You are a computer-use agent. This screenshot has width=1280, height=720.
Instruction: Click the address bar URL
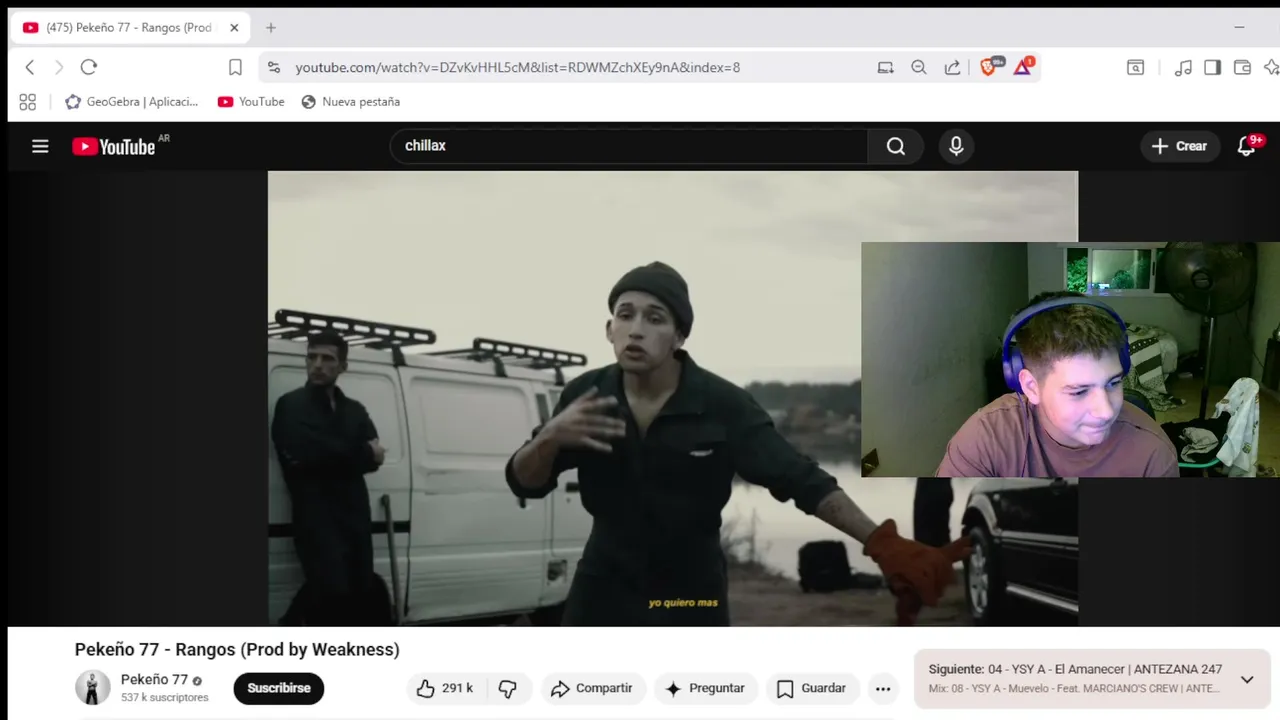point(518,67)
